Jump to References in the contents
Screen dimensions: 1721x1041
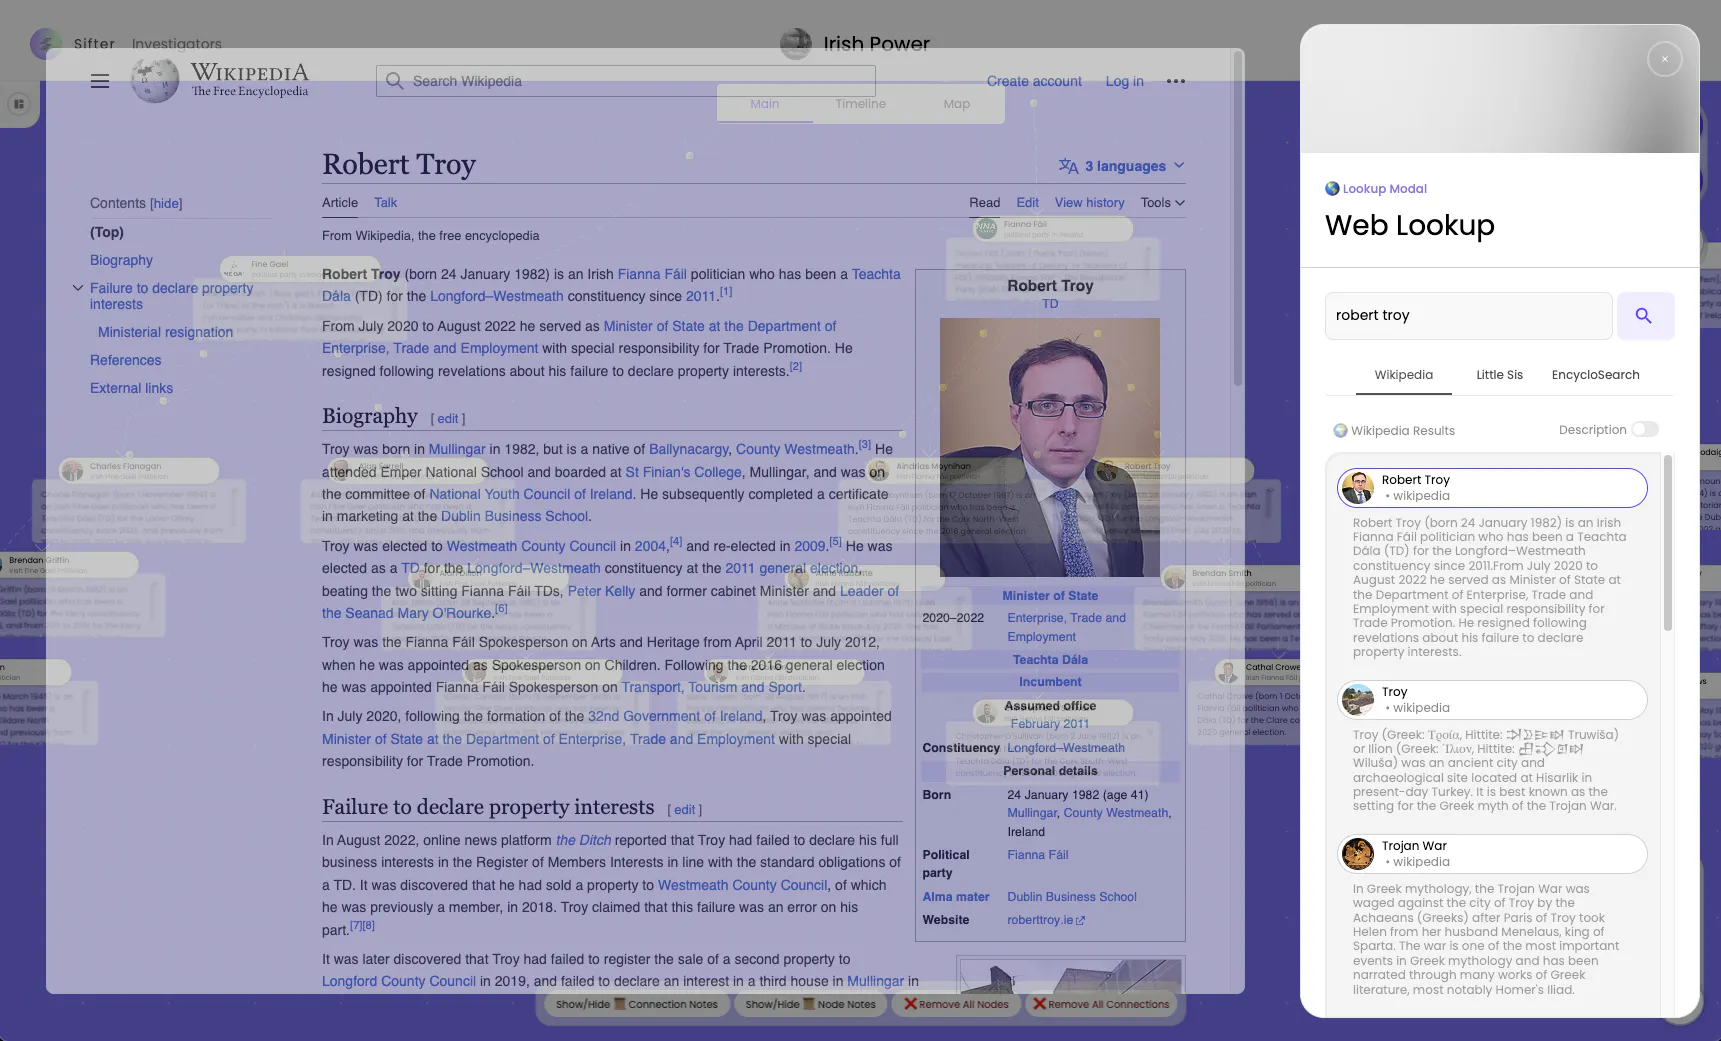pyautogui.click(x=125, y=360)
